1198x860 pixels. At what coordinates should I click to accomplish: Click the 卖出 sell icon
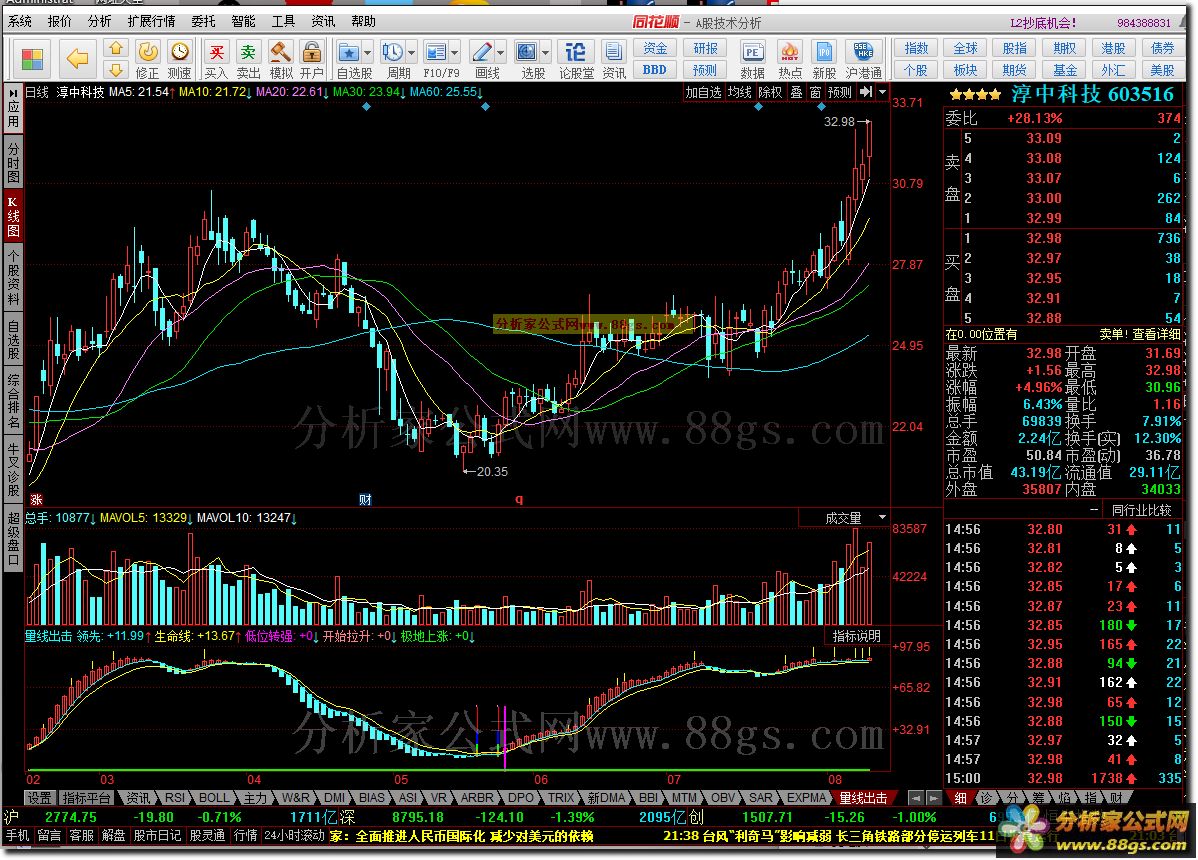(248, 60)
